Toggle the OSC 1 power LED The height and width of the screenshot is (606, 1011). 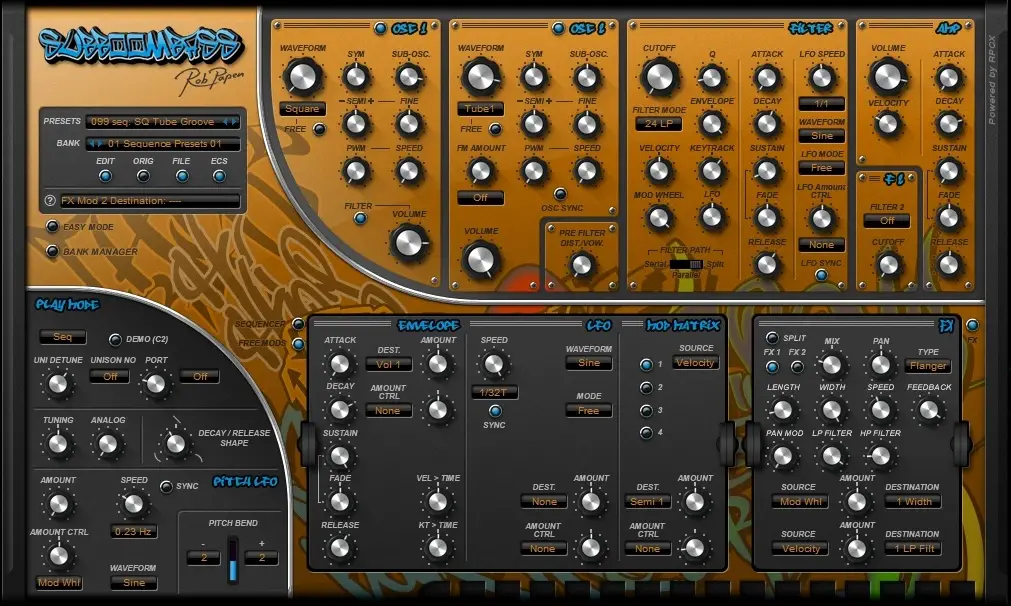pos(380,28)
